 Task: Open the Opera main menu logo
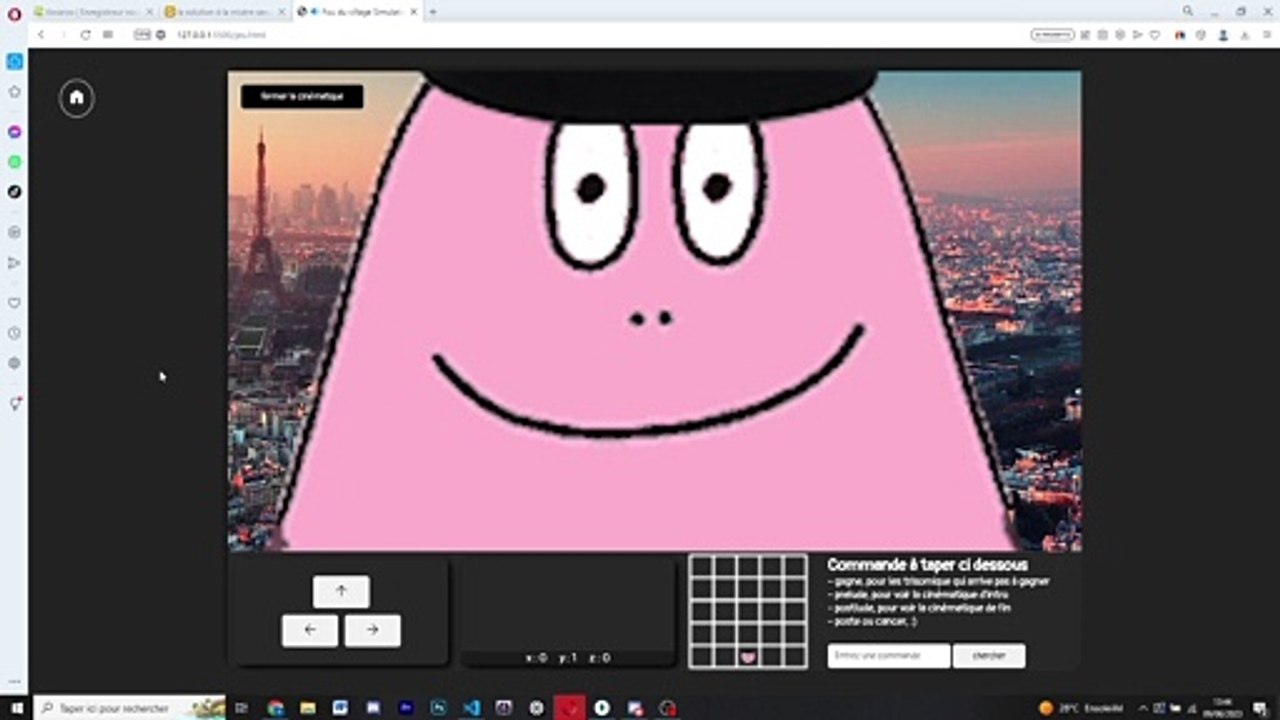click(14, 13)
